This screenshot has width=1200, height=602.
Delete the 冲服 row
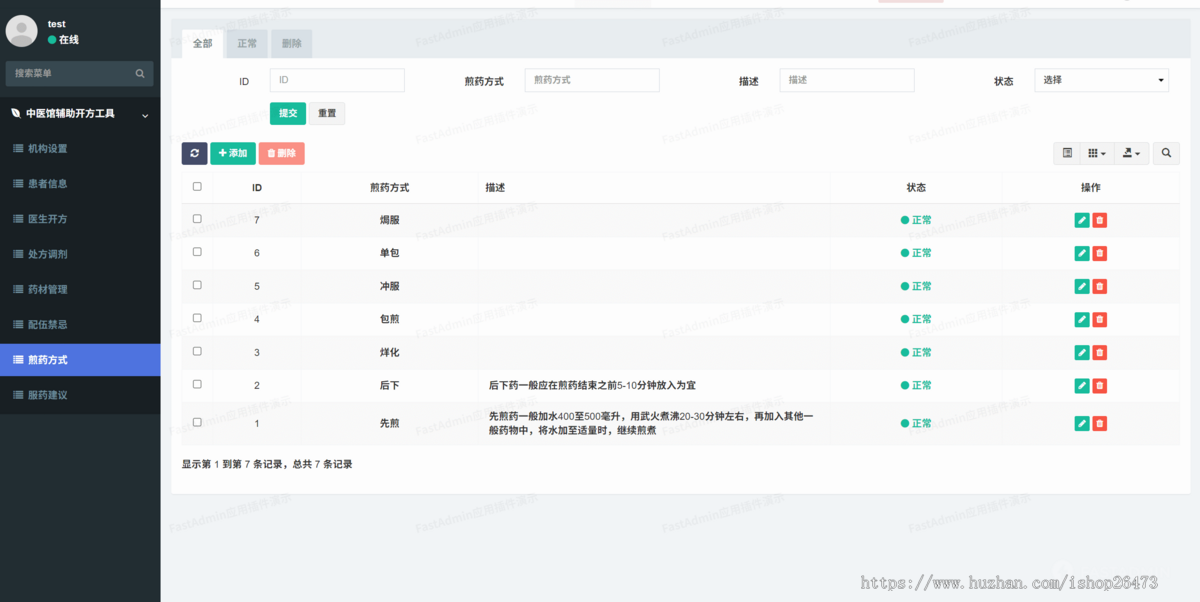pos(1100,286)
